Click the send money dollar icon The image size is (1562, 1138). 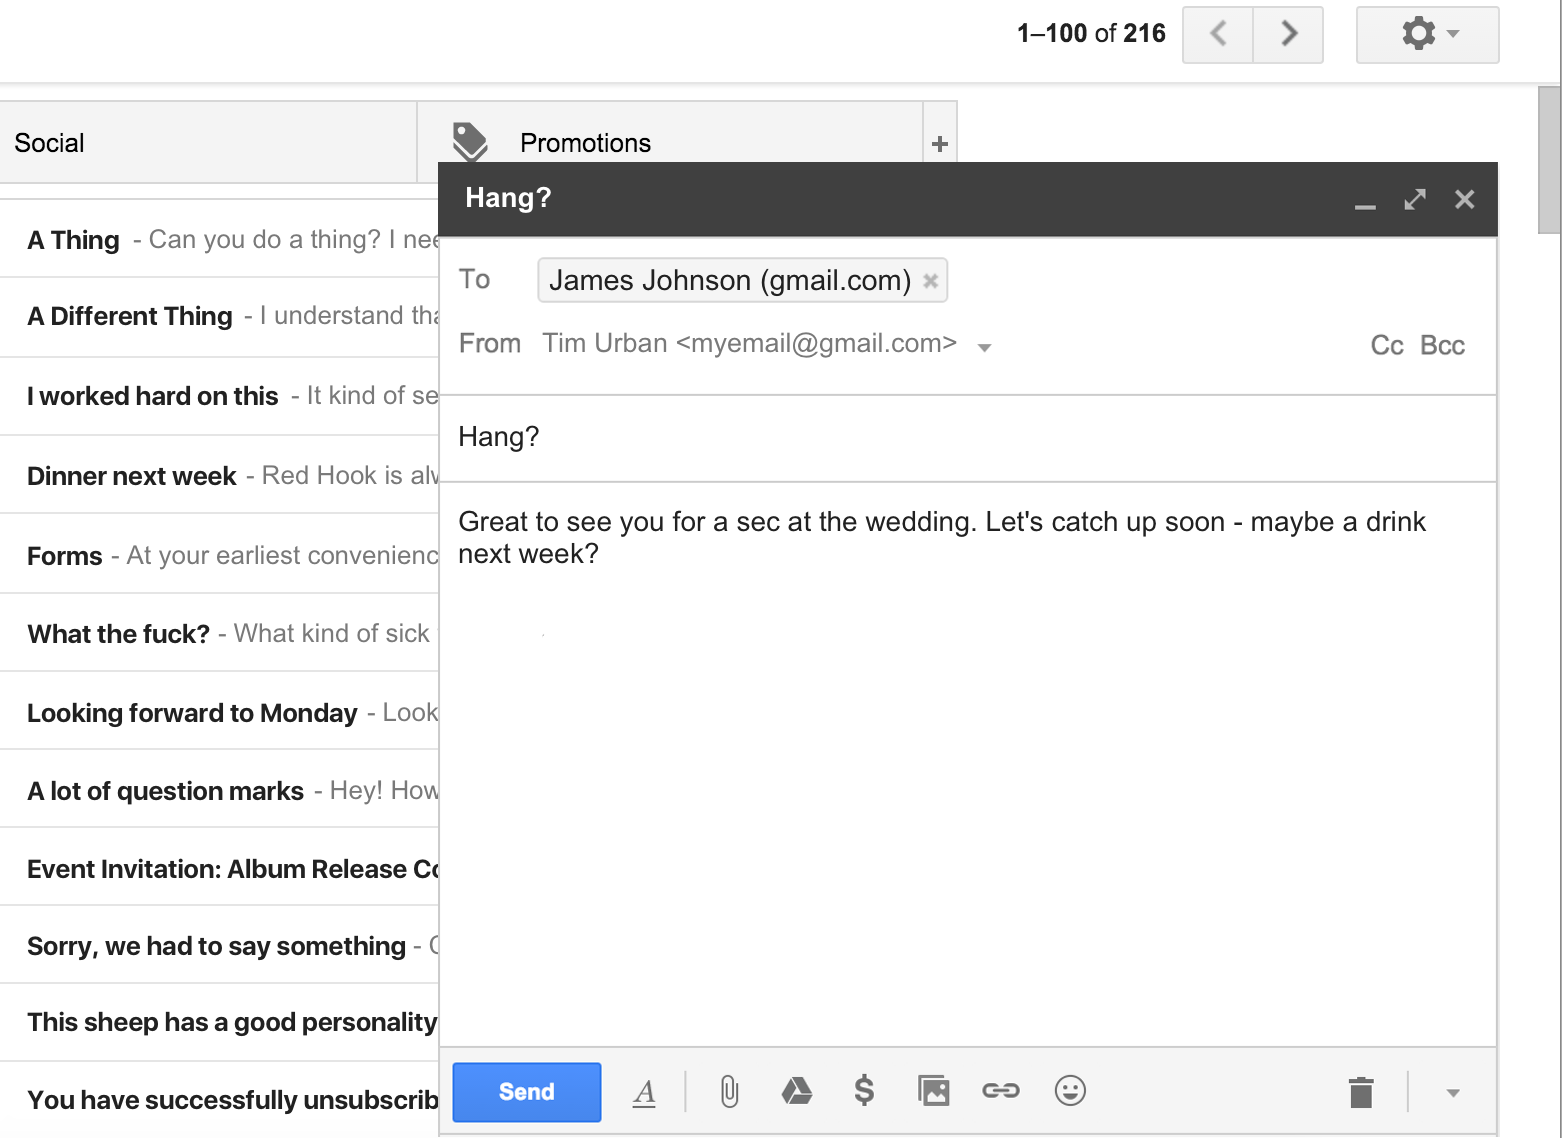(x=864, y=1090)
